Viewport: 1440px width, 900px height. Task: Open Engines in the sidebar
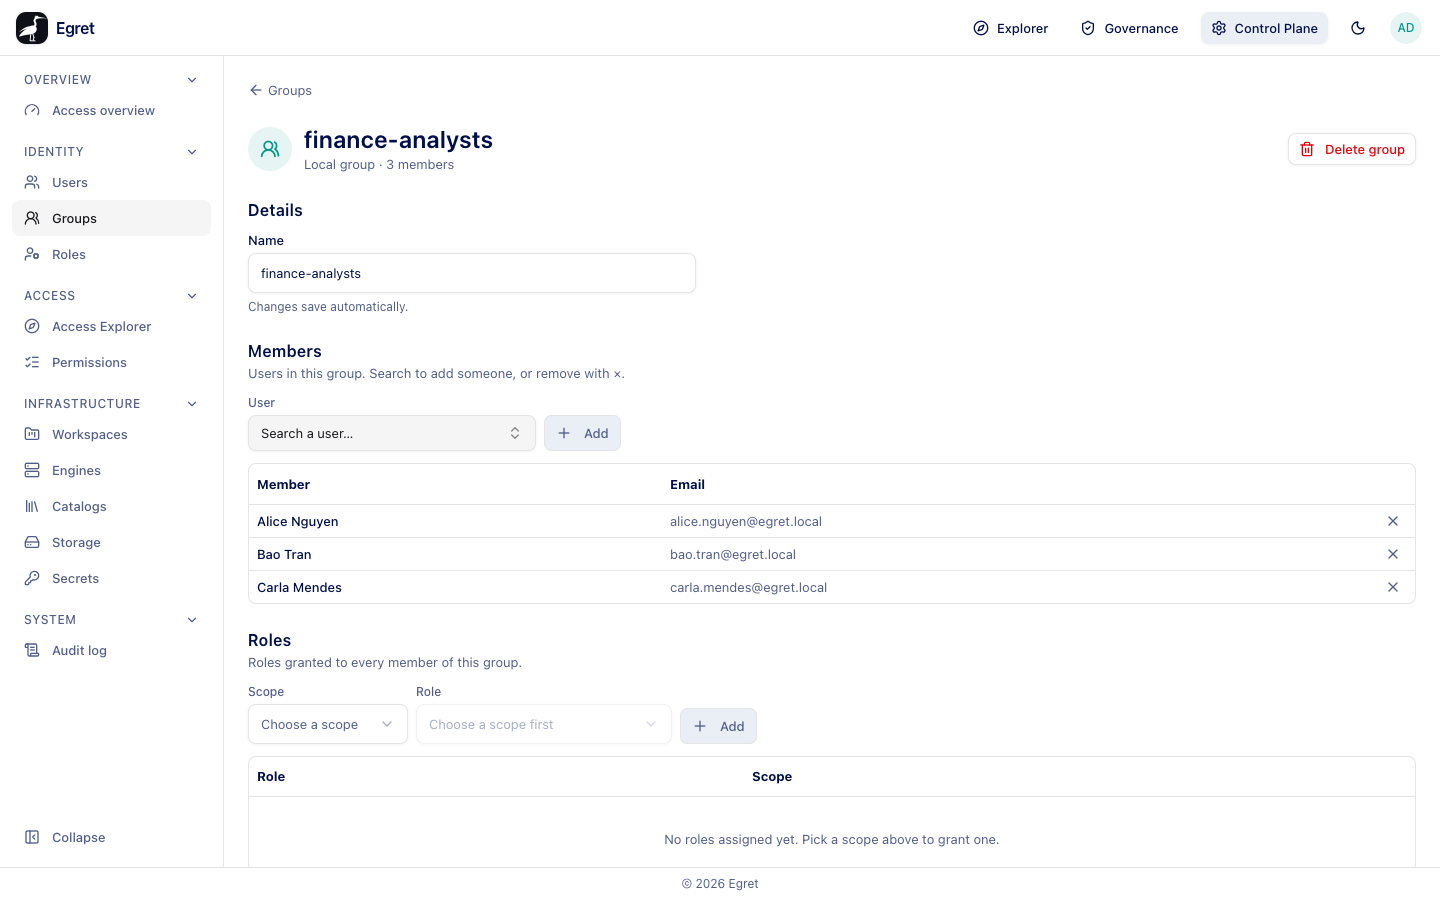[111, 471]
